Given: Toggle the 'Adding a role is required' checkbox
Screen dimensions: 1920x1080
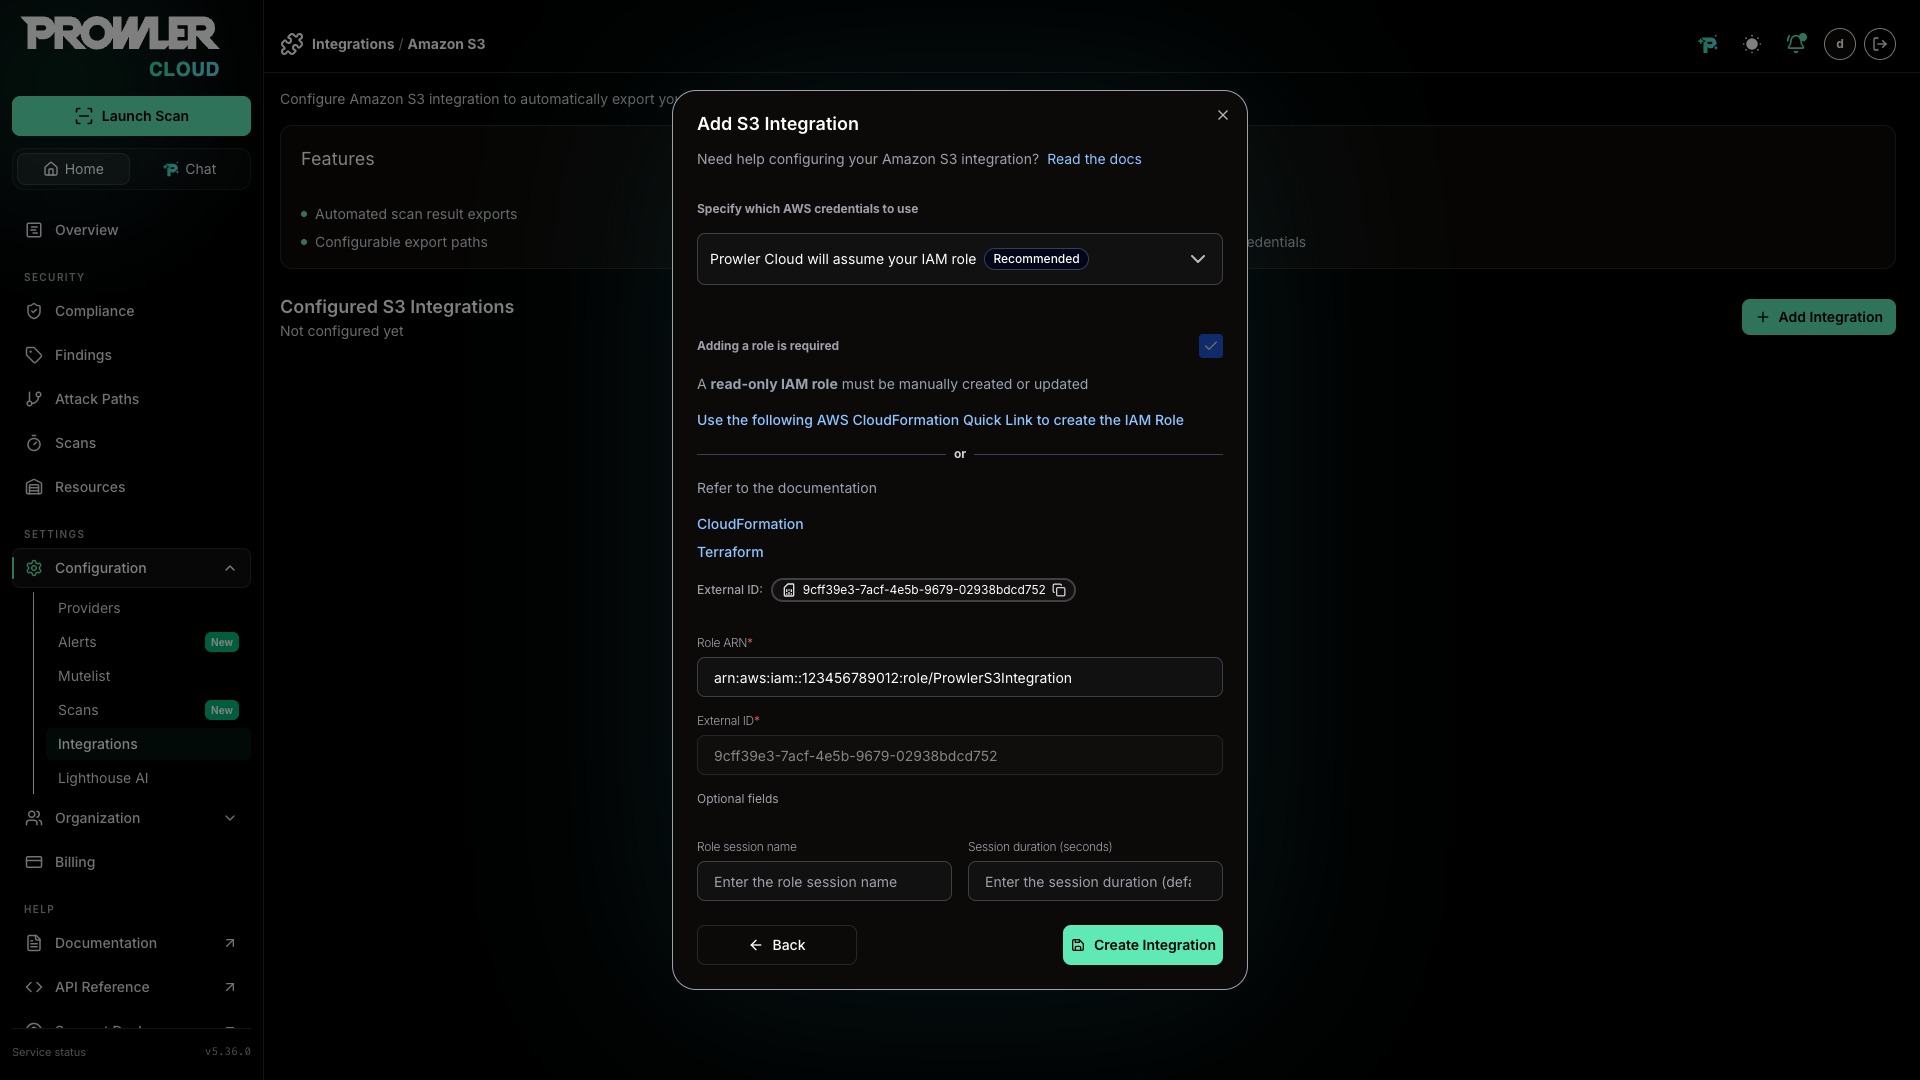Looking at the screenshot, I should coord(1211,346).
